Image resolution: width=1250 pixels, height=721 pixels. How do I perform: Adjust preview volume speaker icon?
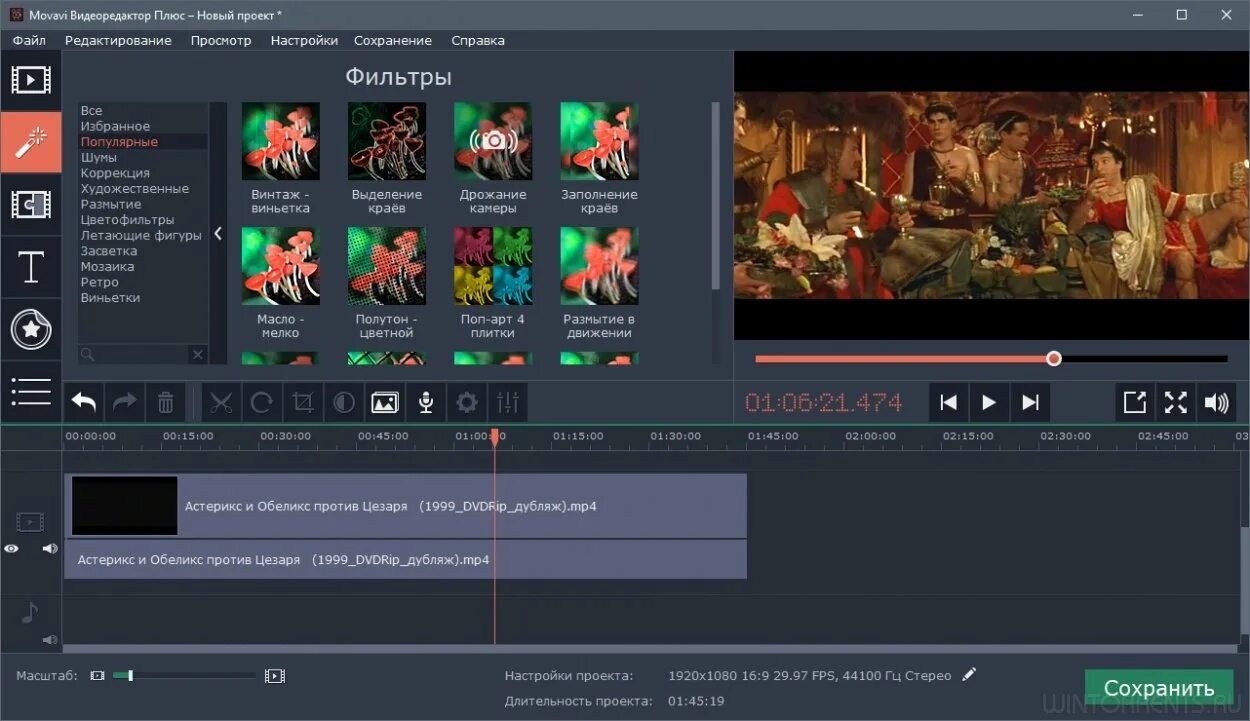1217,402
